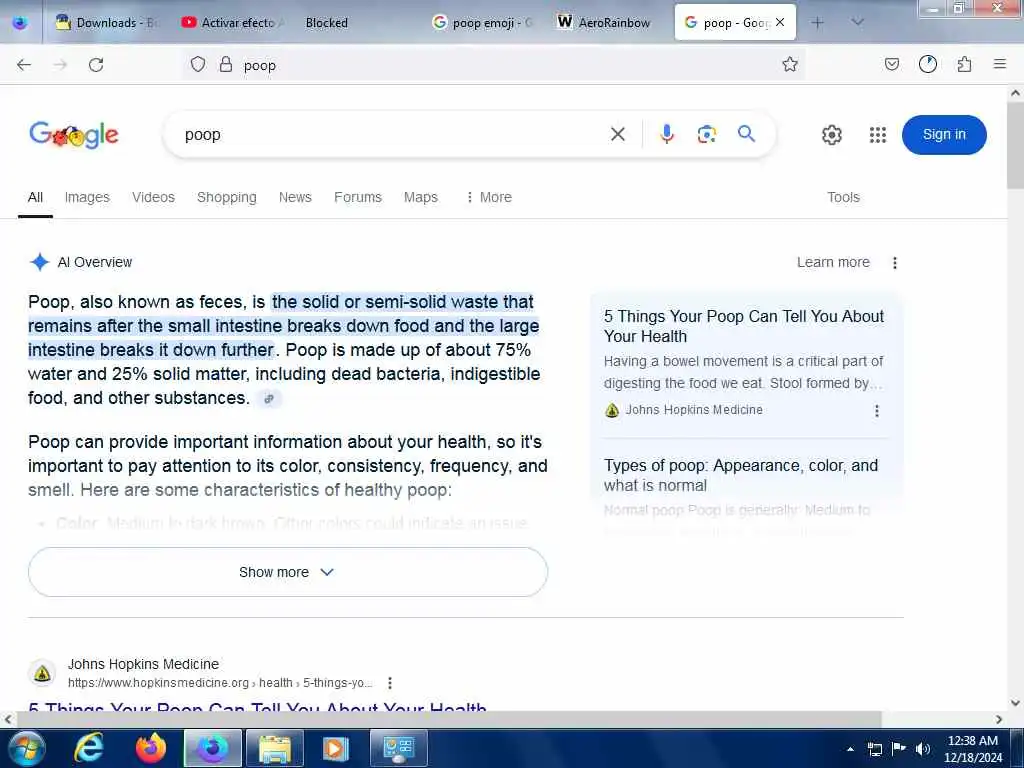Open Google quick settings gear icon
Screen dimensions: 1024x768
coord(831,135)
